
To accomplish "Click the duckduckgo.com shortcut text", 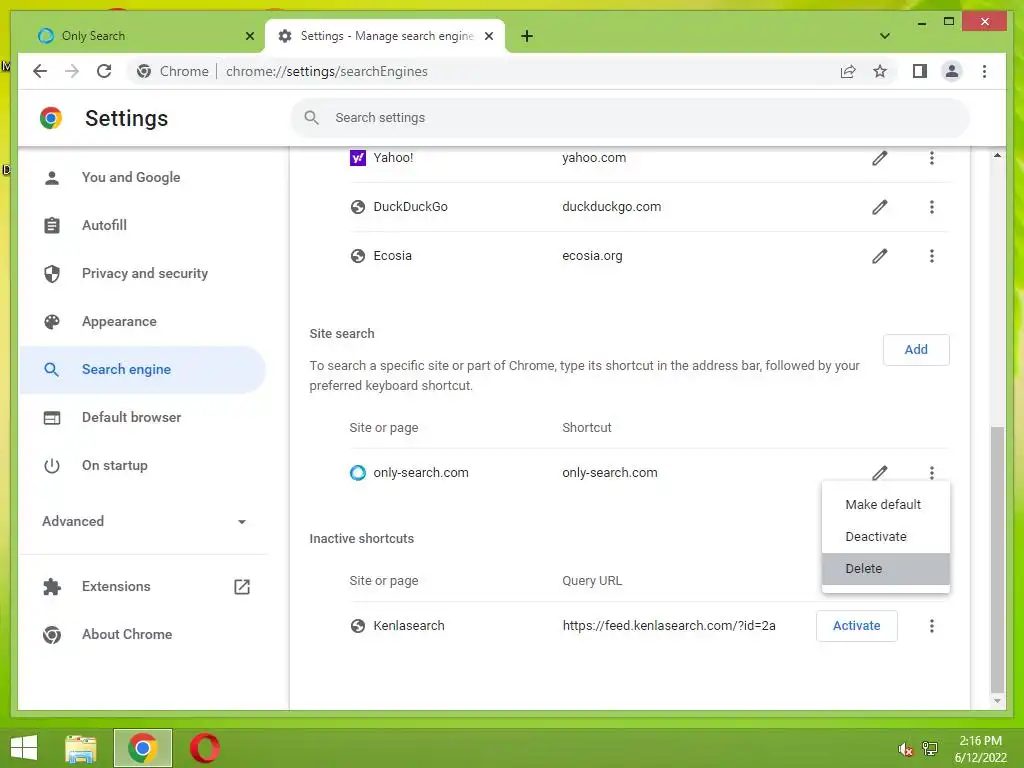I will coord(611,206).
